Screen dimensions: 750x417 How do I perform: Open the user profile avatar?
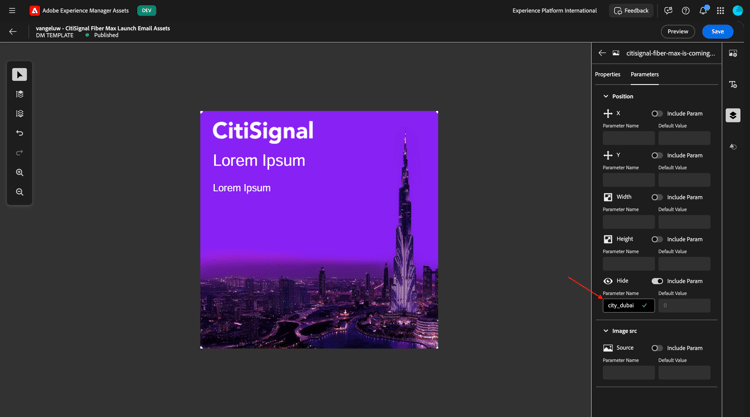pos(738,11)
